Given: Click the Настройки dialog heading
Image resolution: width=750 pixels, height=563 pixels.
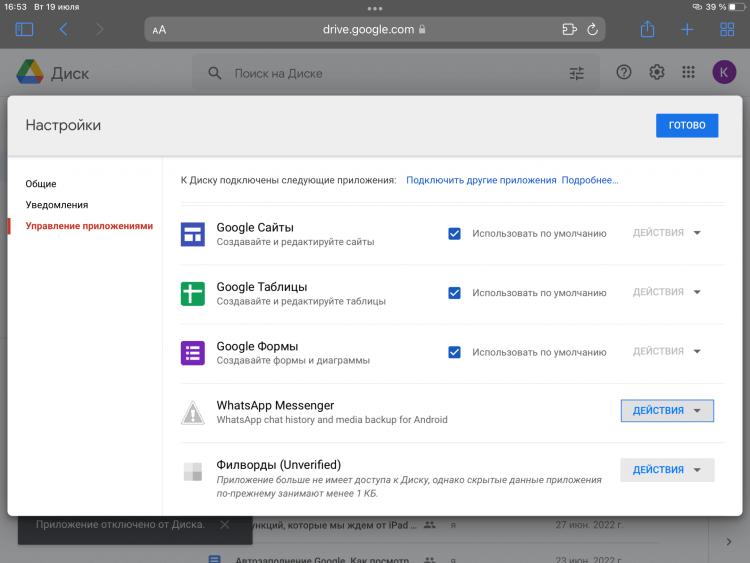Looking at the screenshot, I should coord(63,125).
